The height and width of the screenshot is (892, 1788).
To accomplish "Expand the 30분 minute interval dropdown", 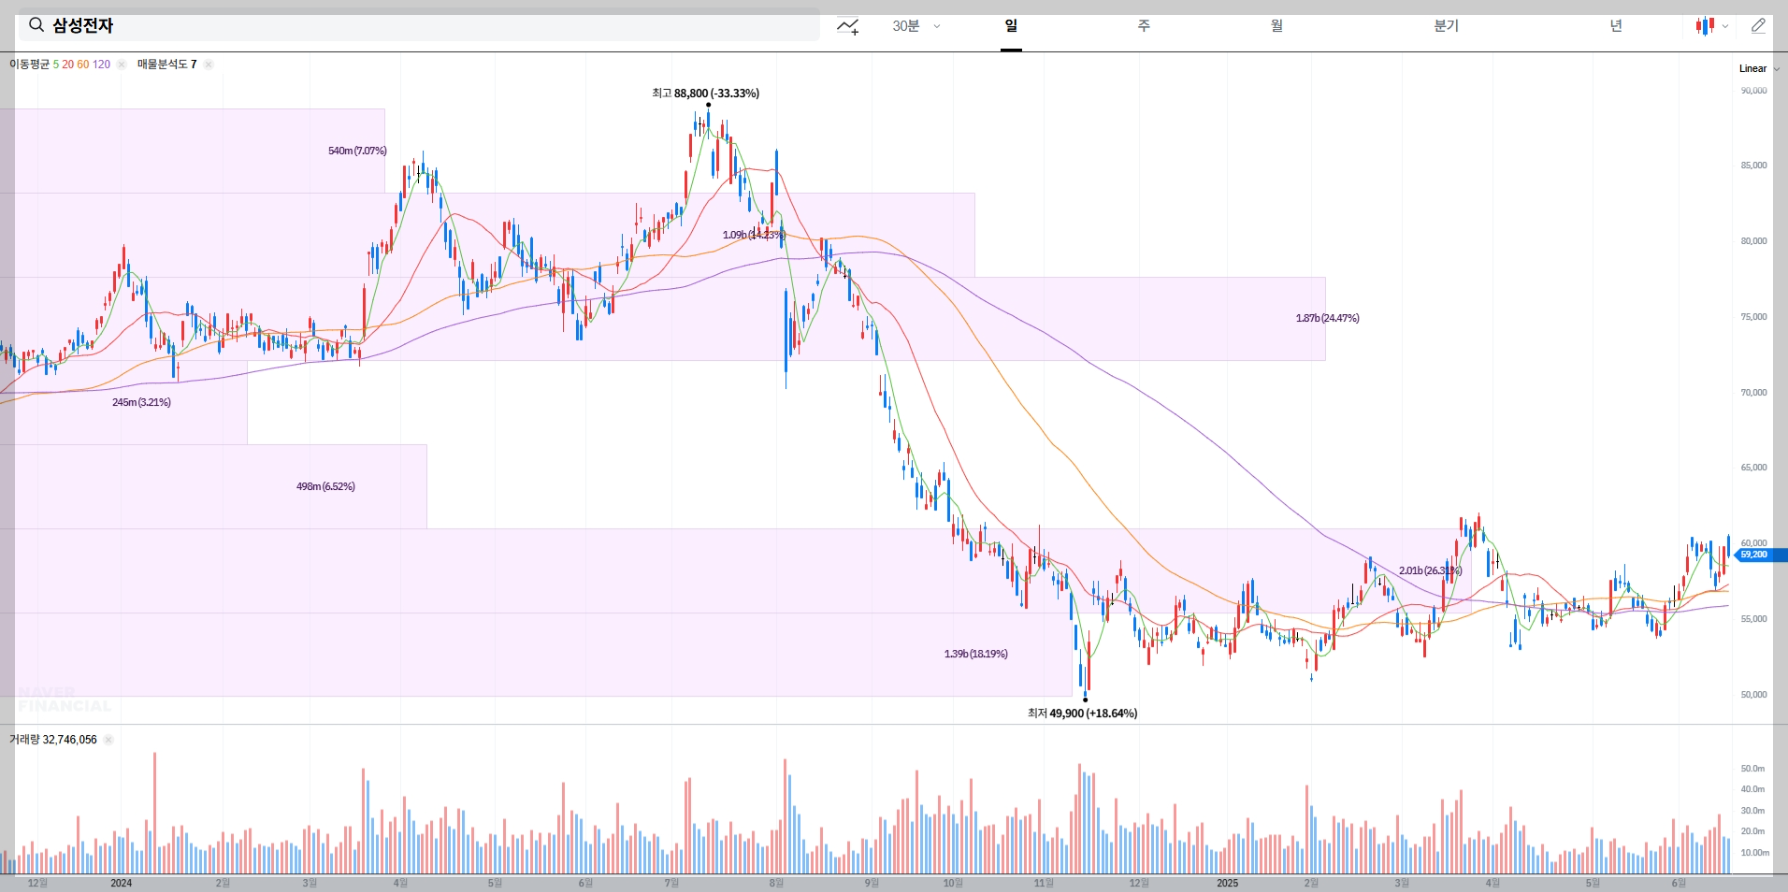I will click(x=916, y=26).
